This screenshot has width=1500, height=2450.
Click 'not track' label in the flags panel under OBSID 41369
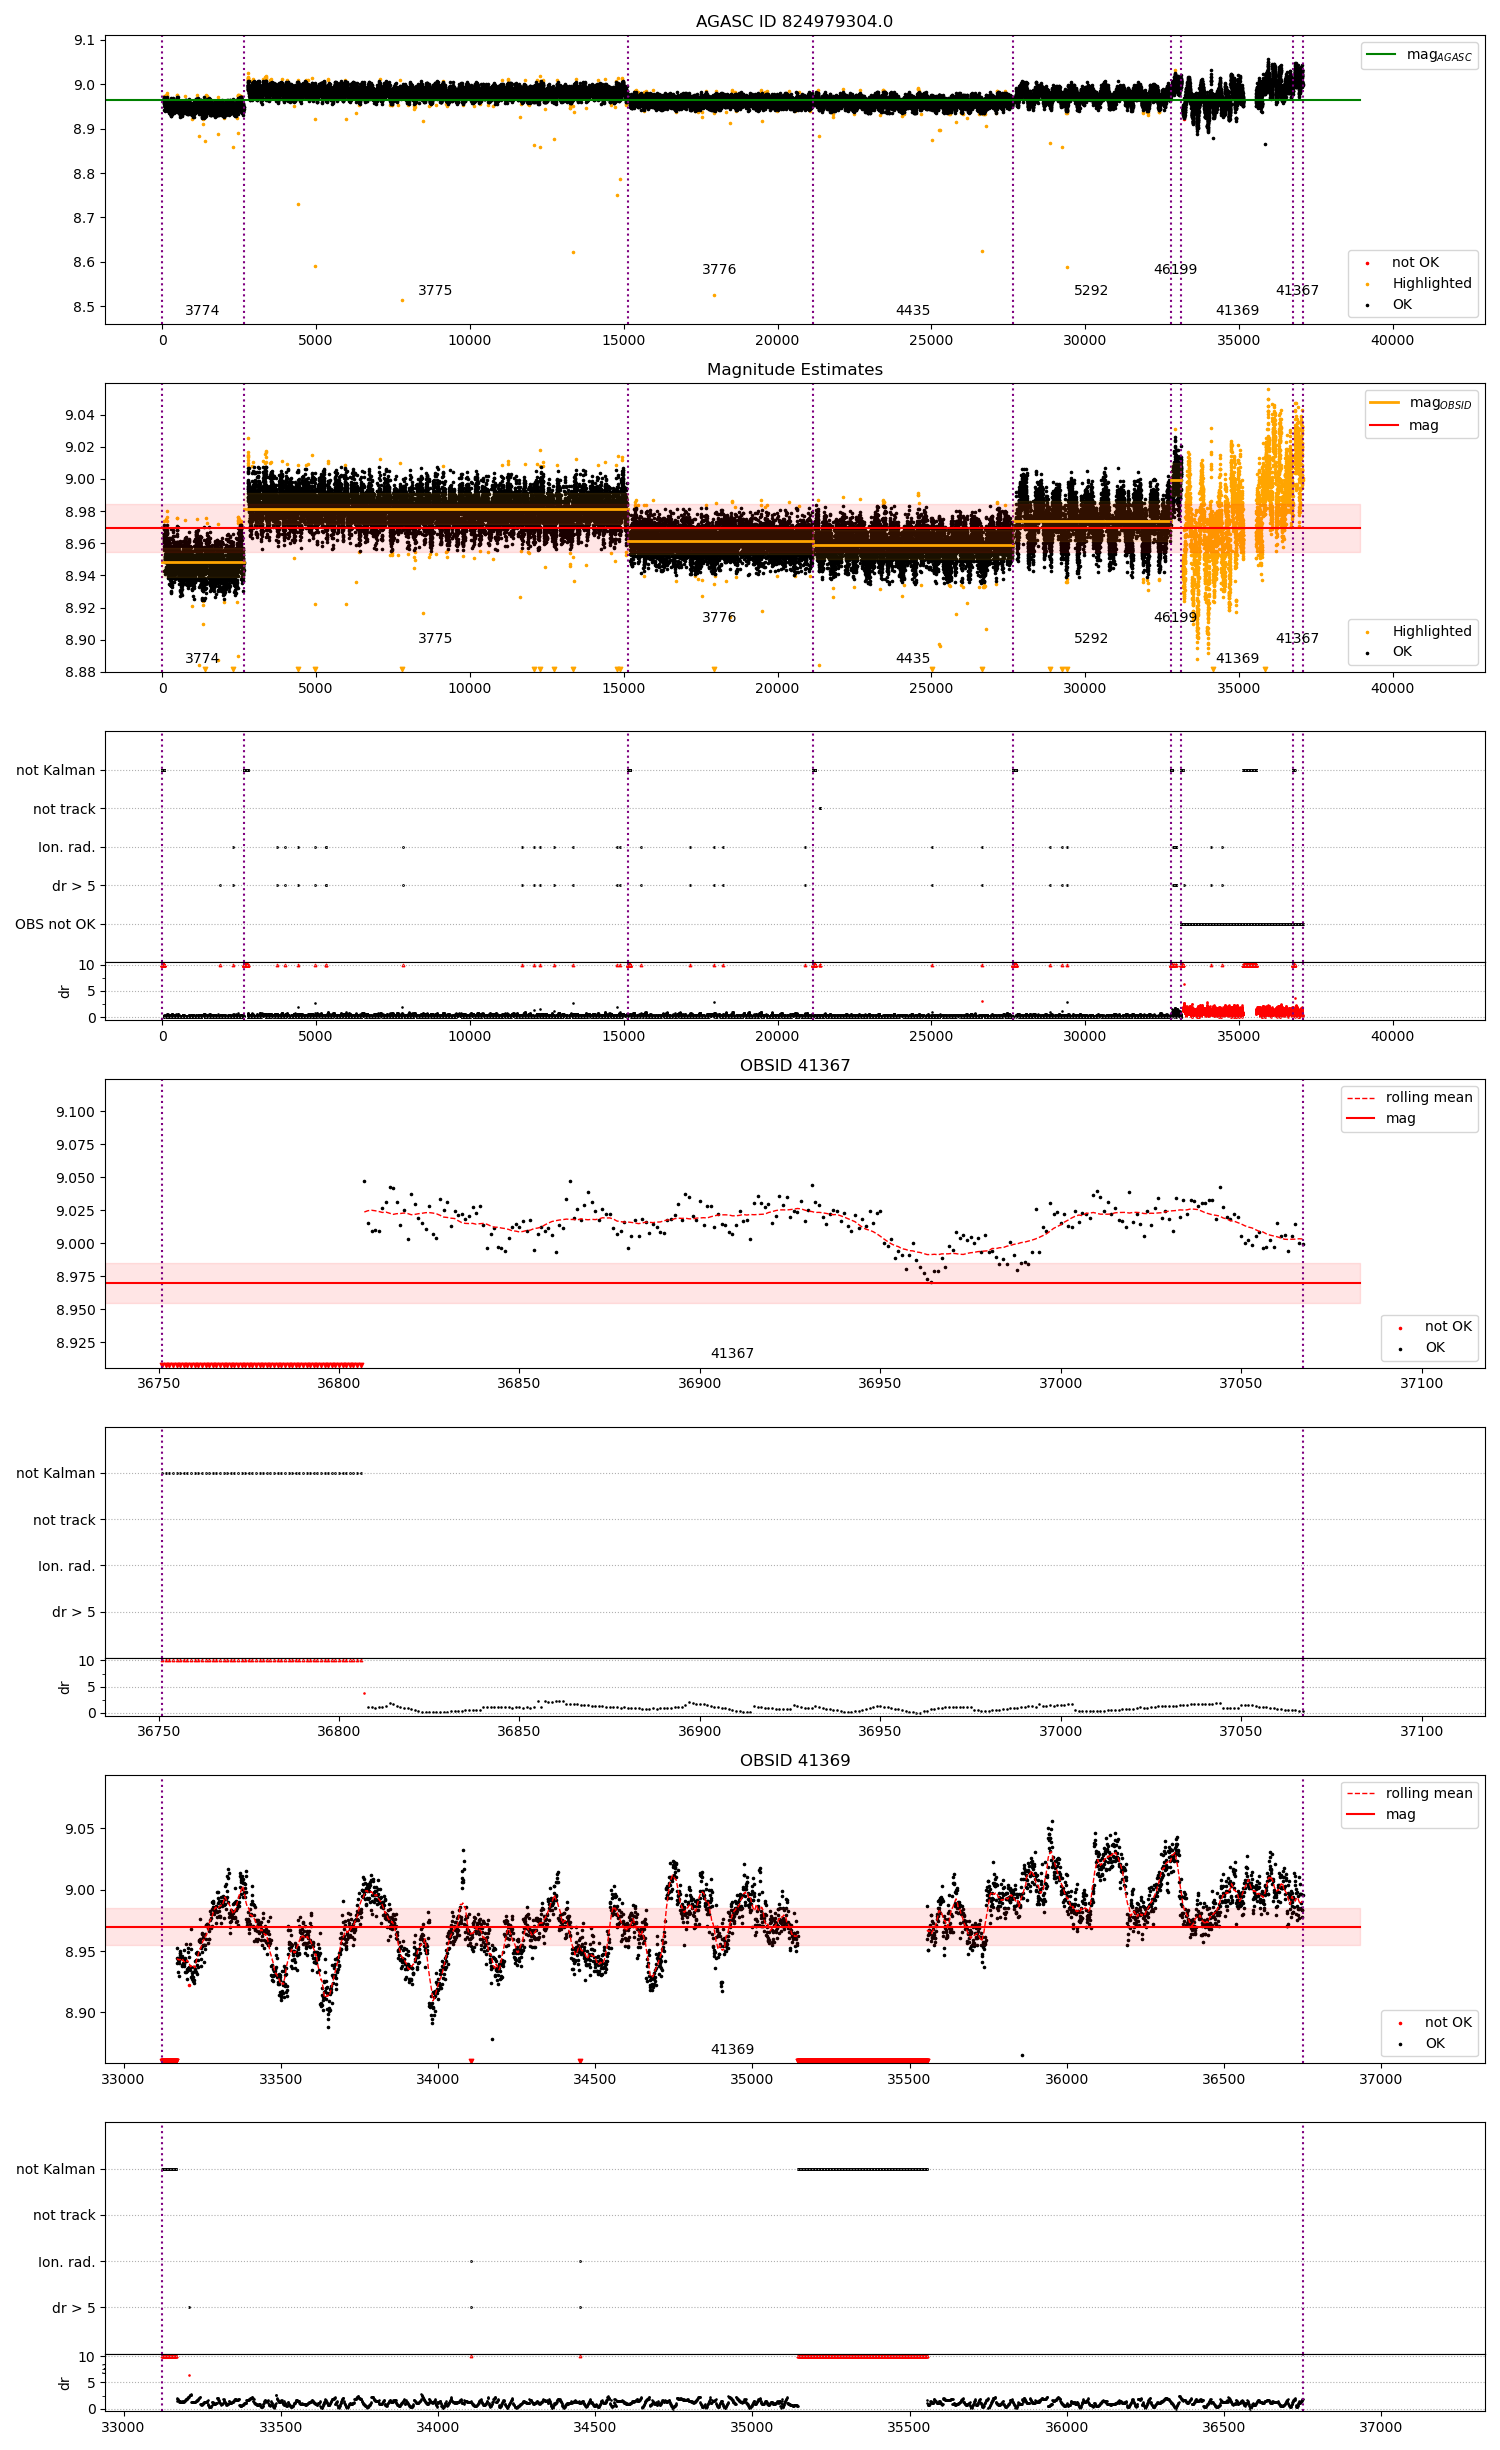64,2215
